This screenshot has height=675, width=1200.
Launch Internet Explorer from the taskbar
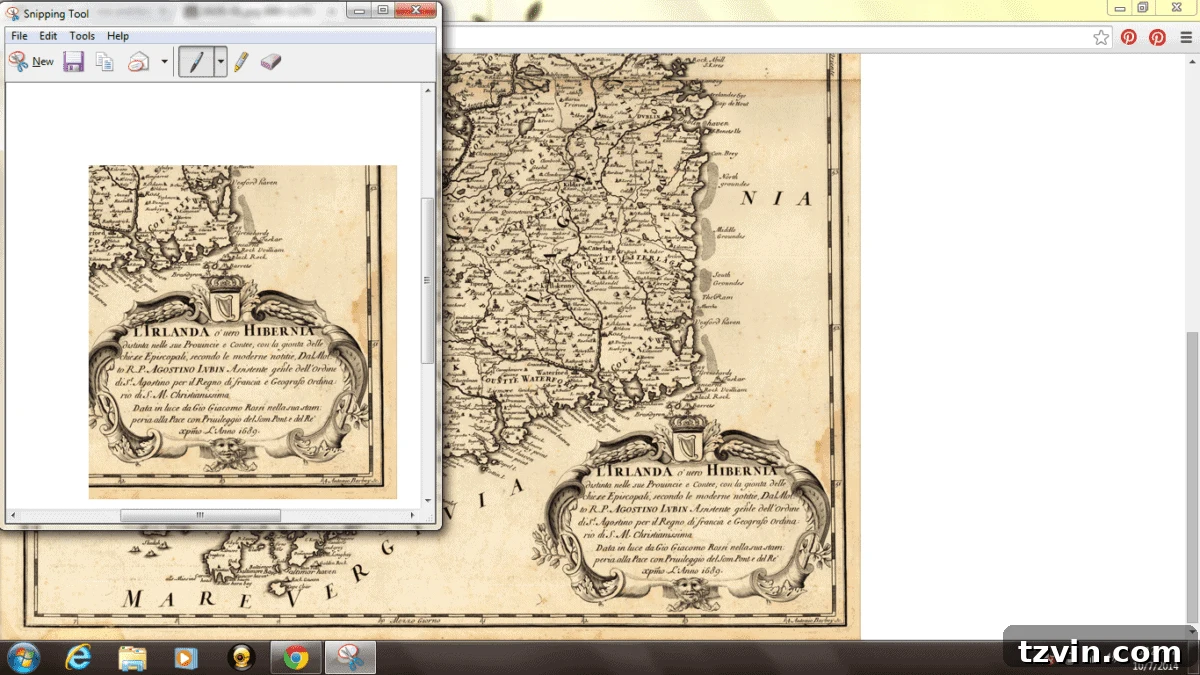coord(78,657)
